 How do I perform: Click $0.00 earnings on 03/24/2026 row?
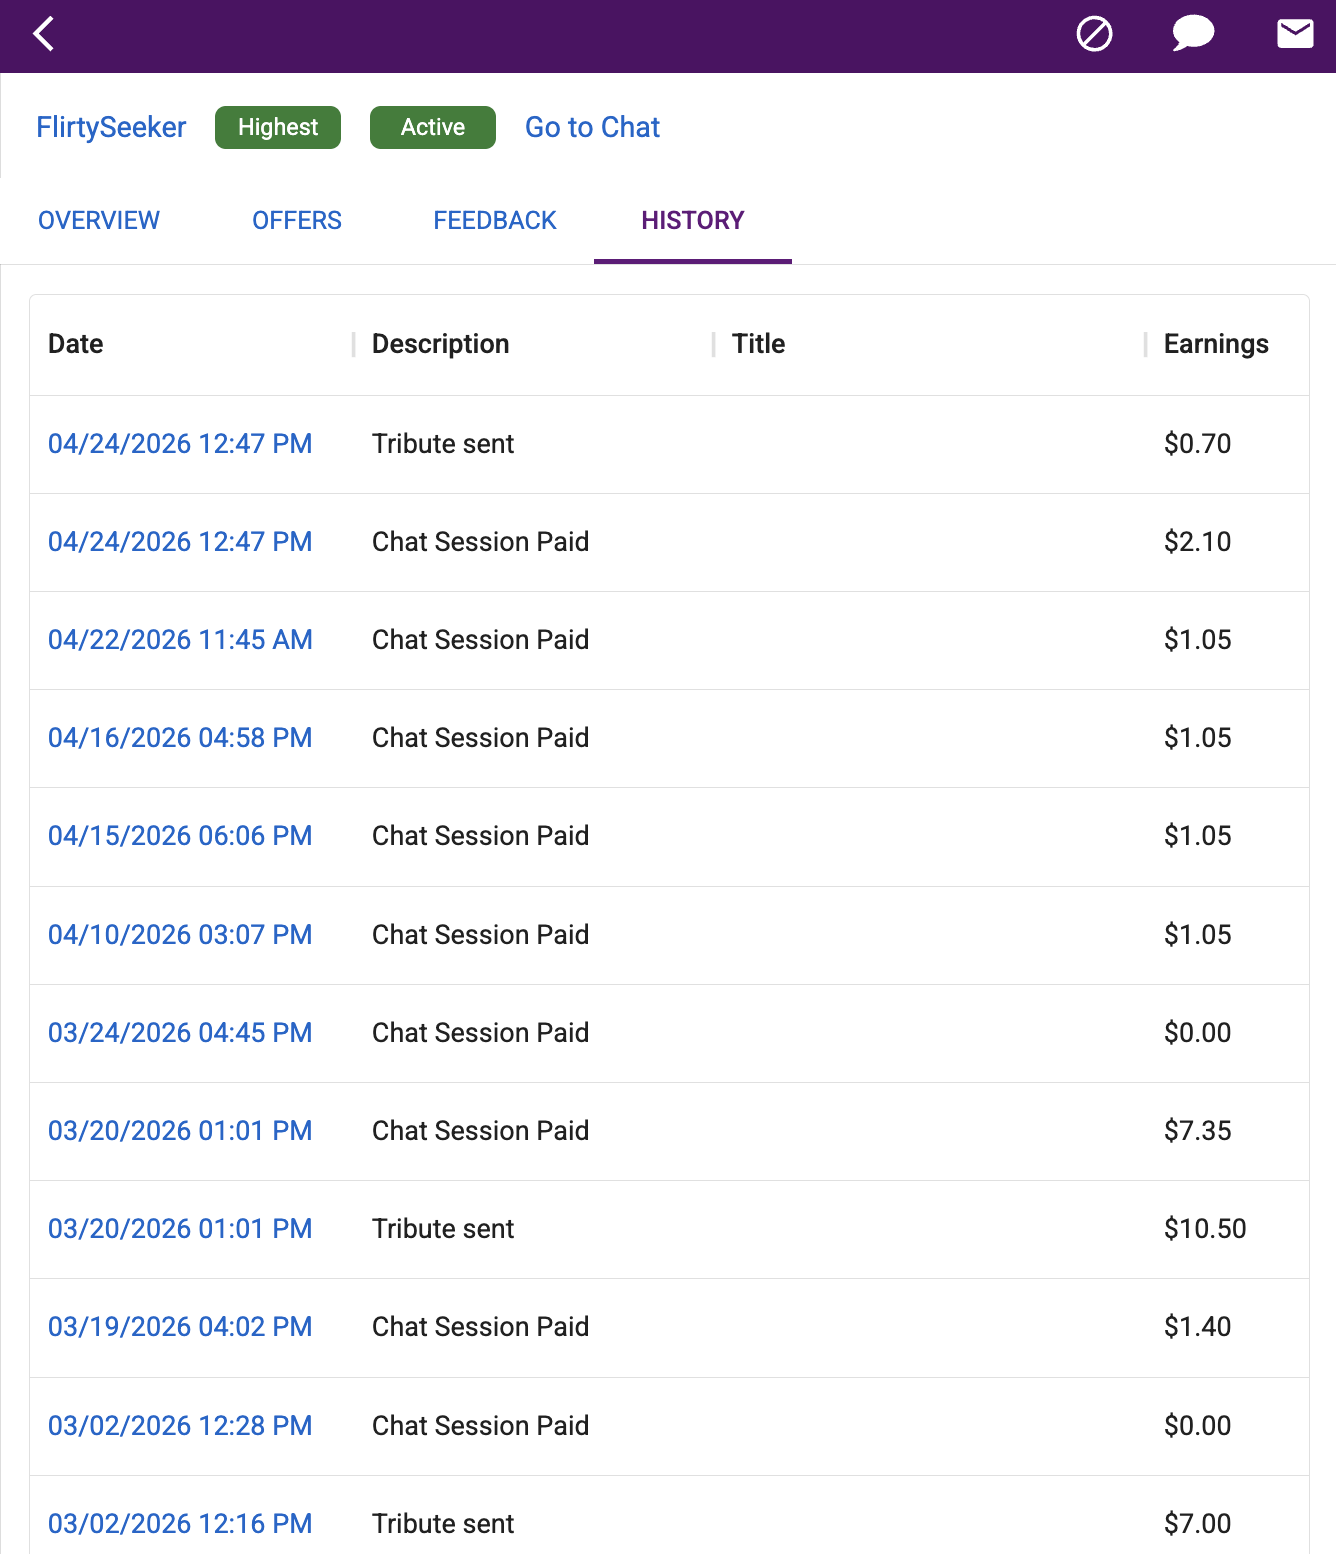coord(1197,1032)
